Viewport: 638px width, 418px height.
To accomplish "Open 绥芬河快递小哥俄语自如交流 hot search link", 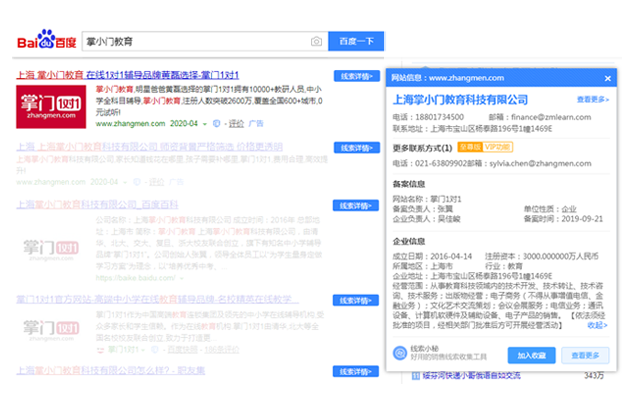I will pyautogui.click(x=471, y=375).
